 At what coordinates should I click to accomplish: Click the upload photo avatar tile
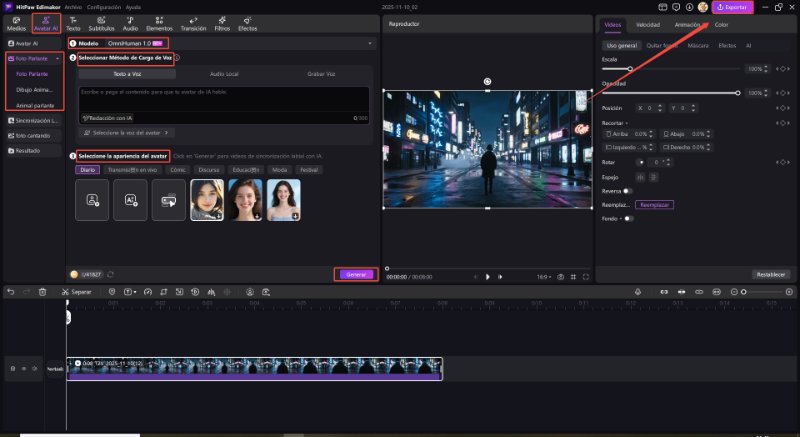point(92,200)
